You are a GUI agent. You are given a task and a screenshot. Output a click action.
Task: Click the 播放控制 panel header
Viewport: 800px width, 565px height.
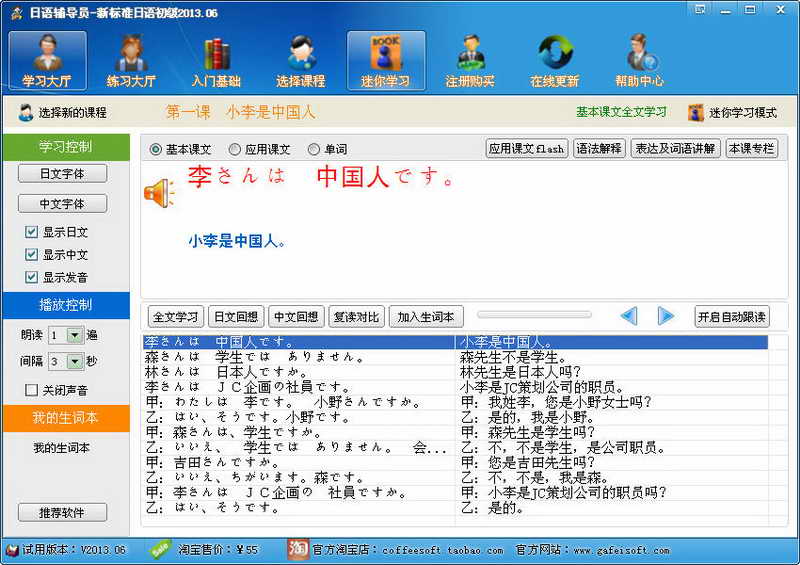(66, 305)
